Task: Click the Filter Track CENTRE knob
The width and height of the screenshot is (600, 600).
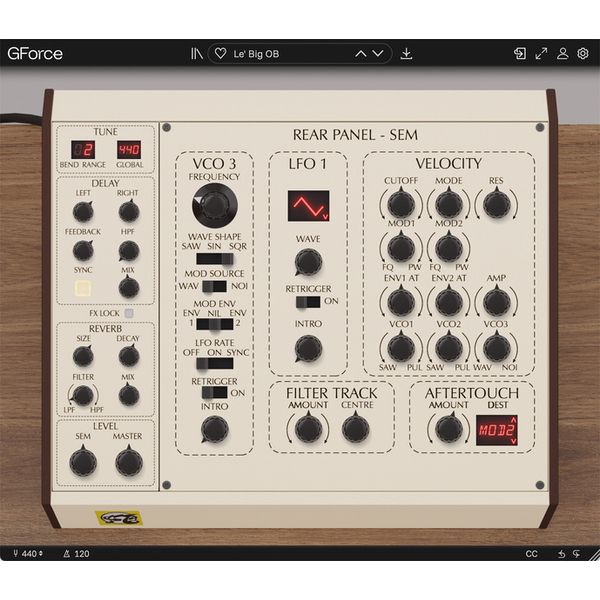Action: (x=355, y=429)
